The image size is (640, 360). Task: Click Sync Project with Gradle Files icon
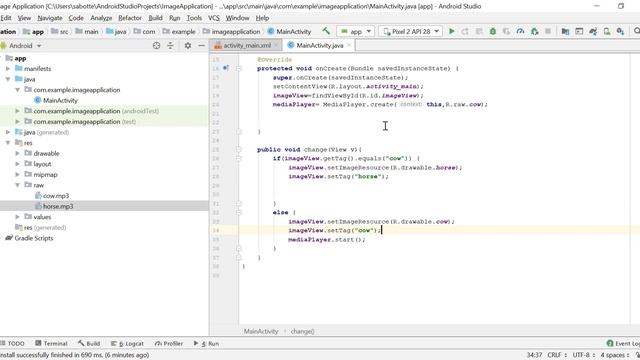(593, 31)
